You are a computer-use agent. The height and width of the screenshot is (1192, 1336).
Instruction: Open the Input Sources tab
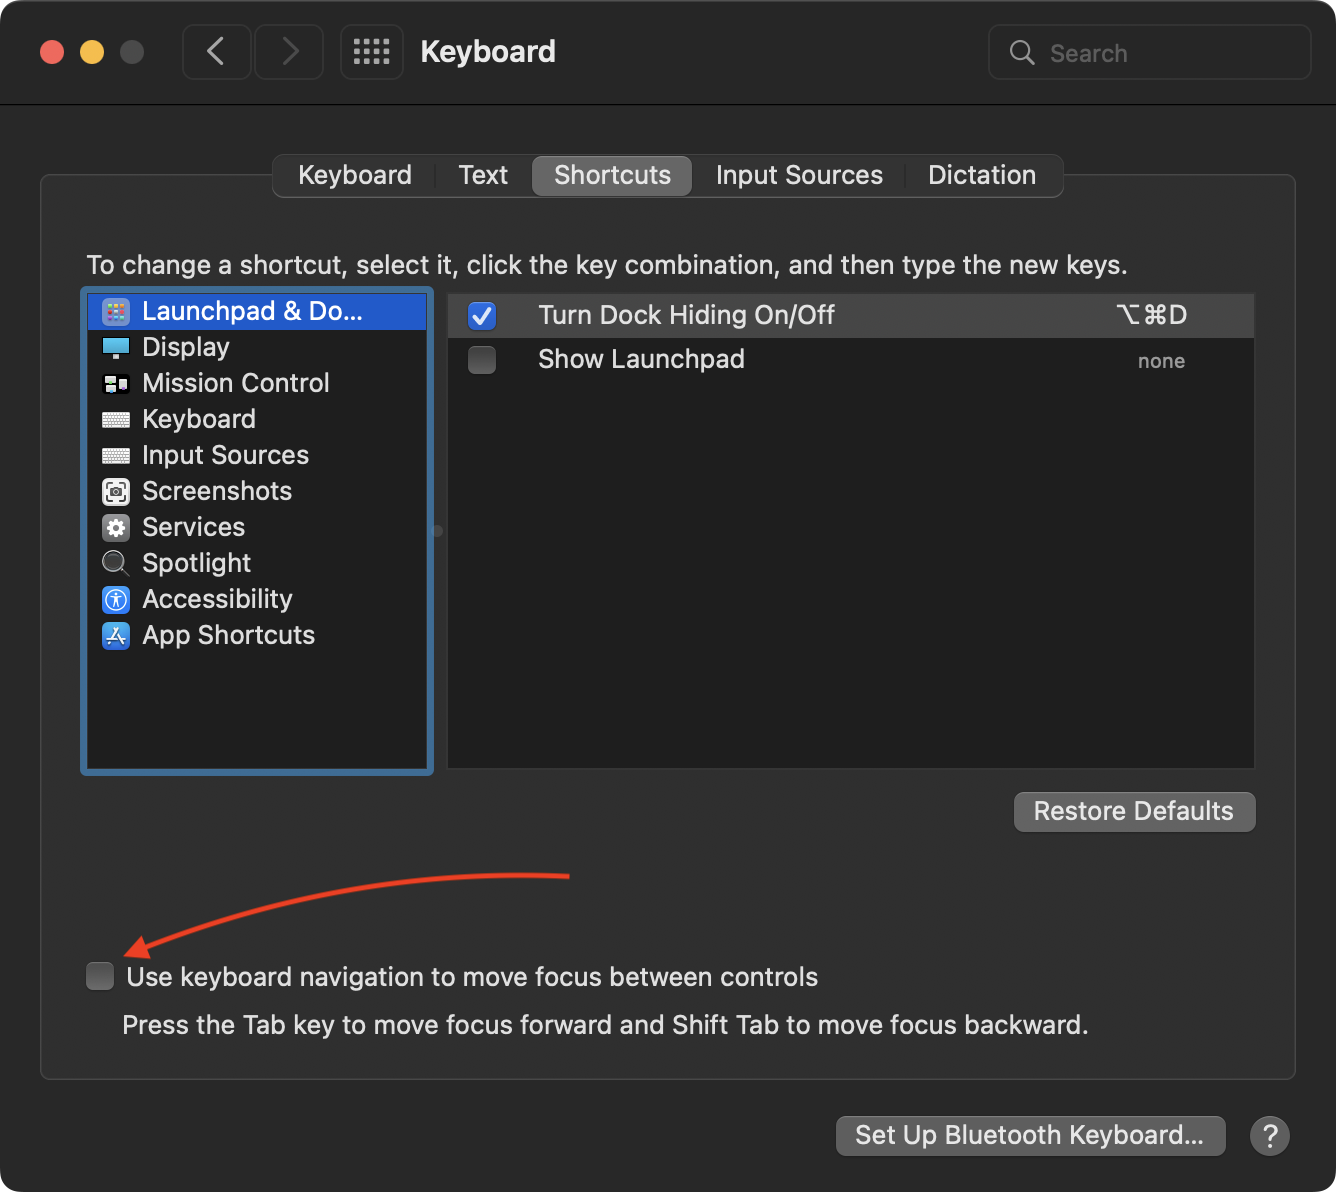coord(799,175)
